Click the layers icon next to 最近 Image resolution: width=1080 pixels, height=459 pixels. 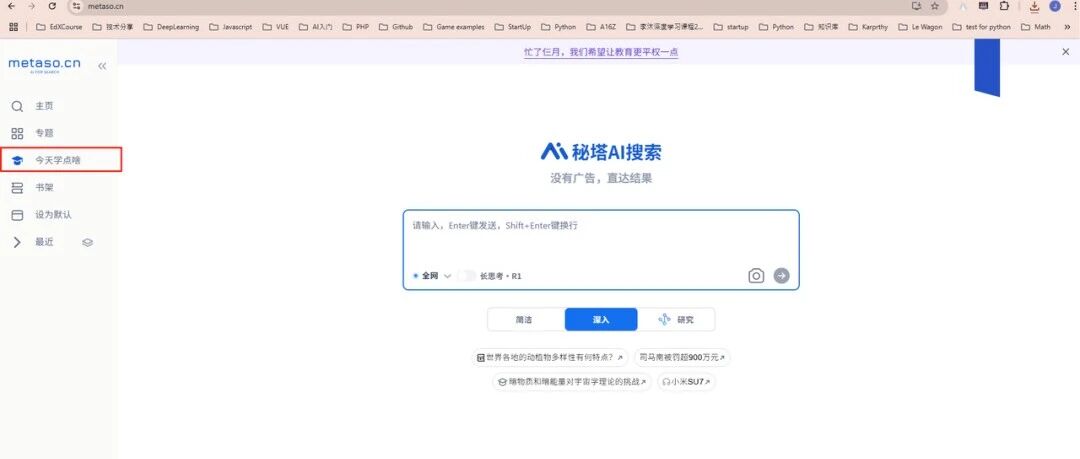click(87, 243)
